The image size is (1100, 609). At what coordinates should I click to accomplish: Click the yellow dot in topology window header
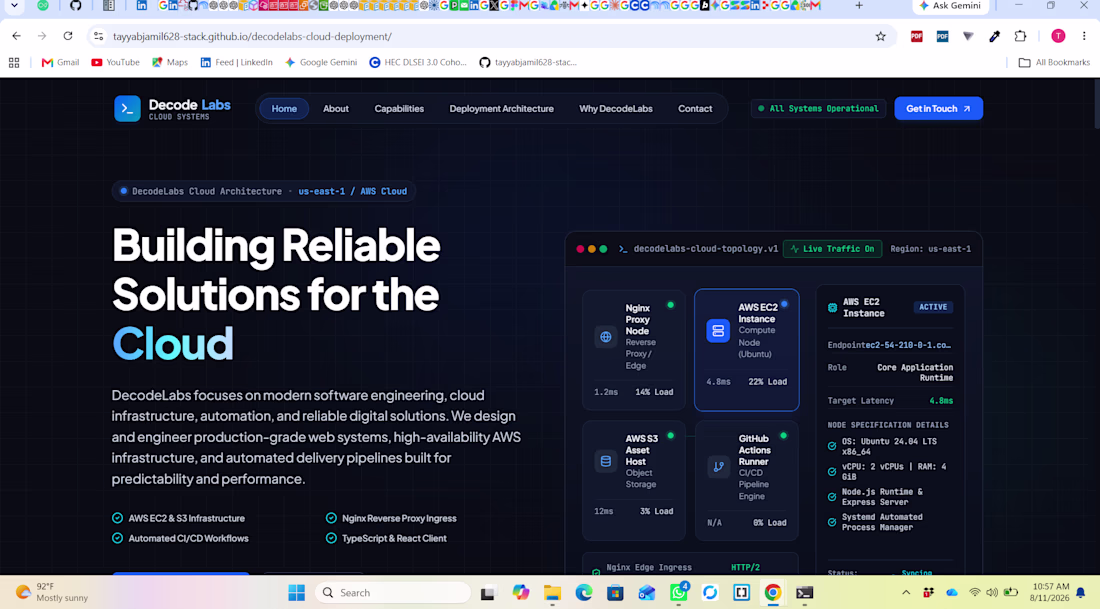pos(591,249)
